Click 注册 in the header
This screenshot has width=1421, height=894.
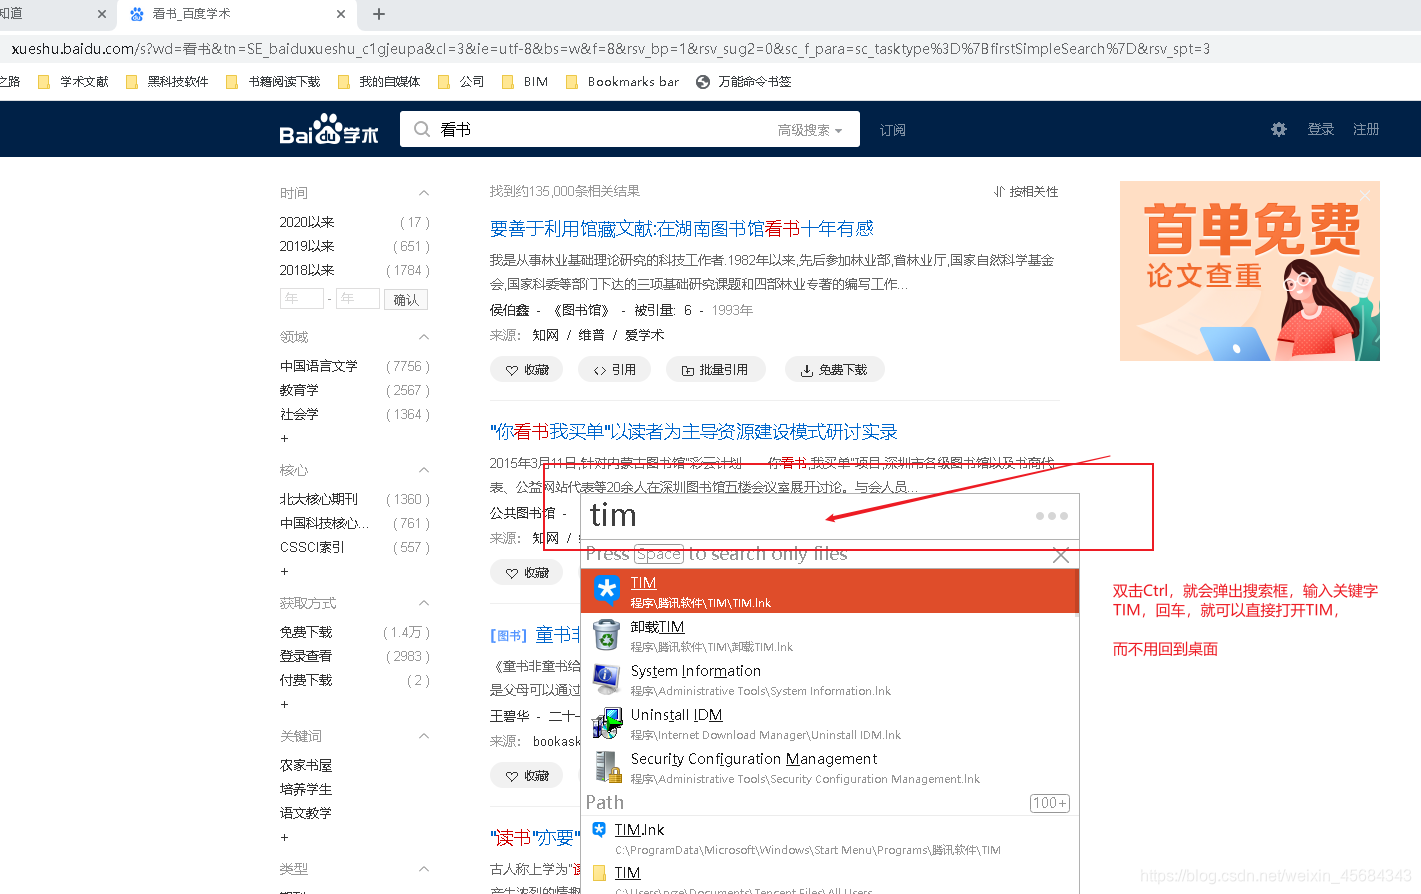(1366, 129)
